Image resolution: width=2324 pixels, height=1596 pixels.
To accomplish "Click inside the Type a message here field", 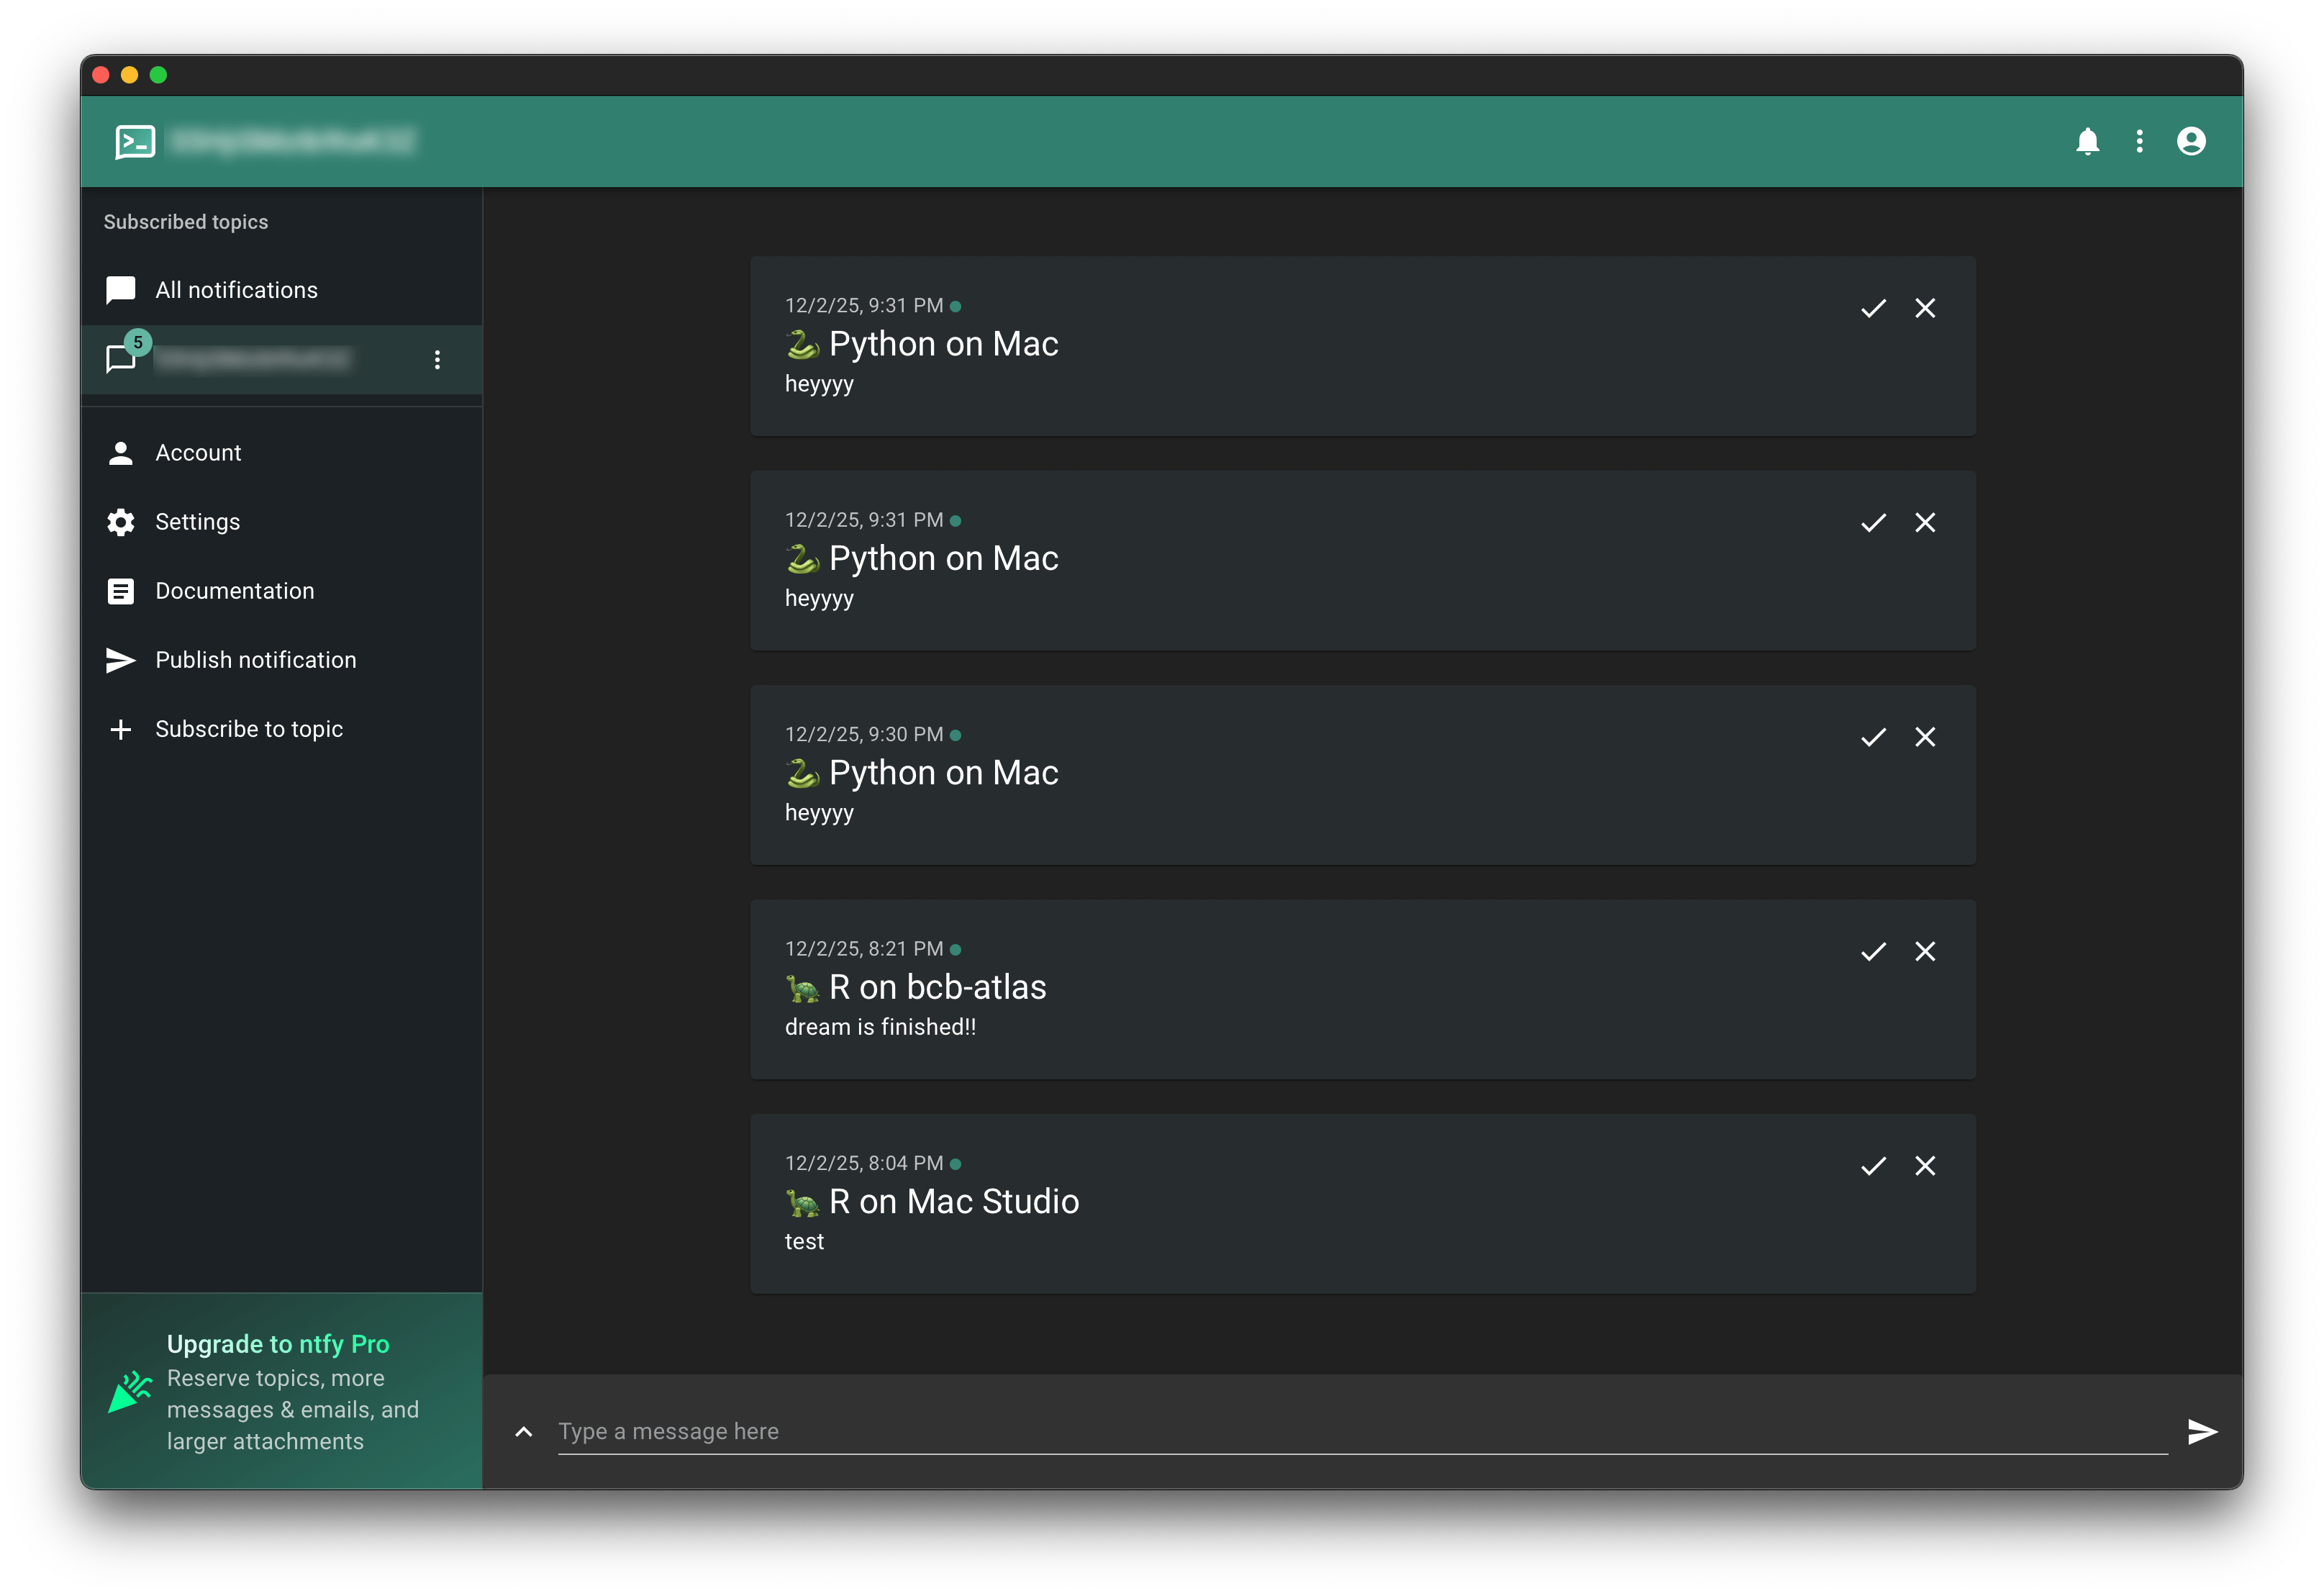I will click(1200, 1431).
